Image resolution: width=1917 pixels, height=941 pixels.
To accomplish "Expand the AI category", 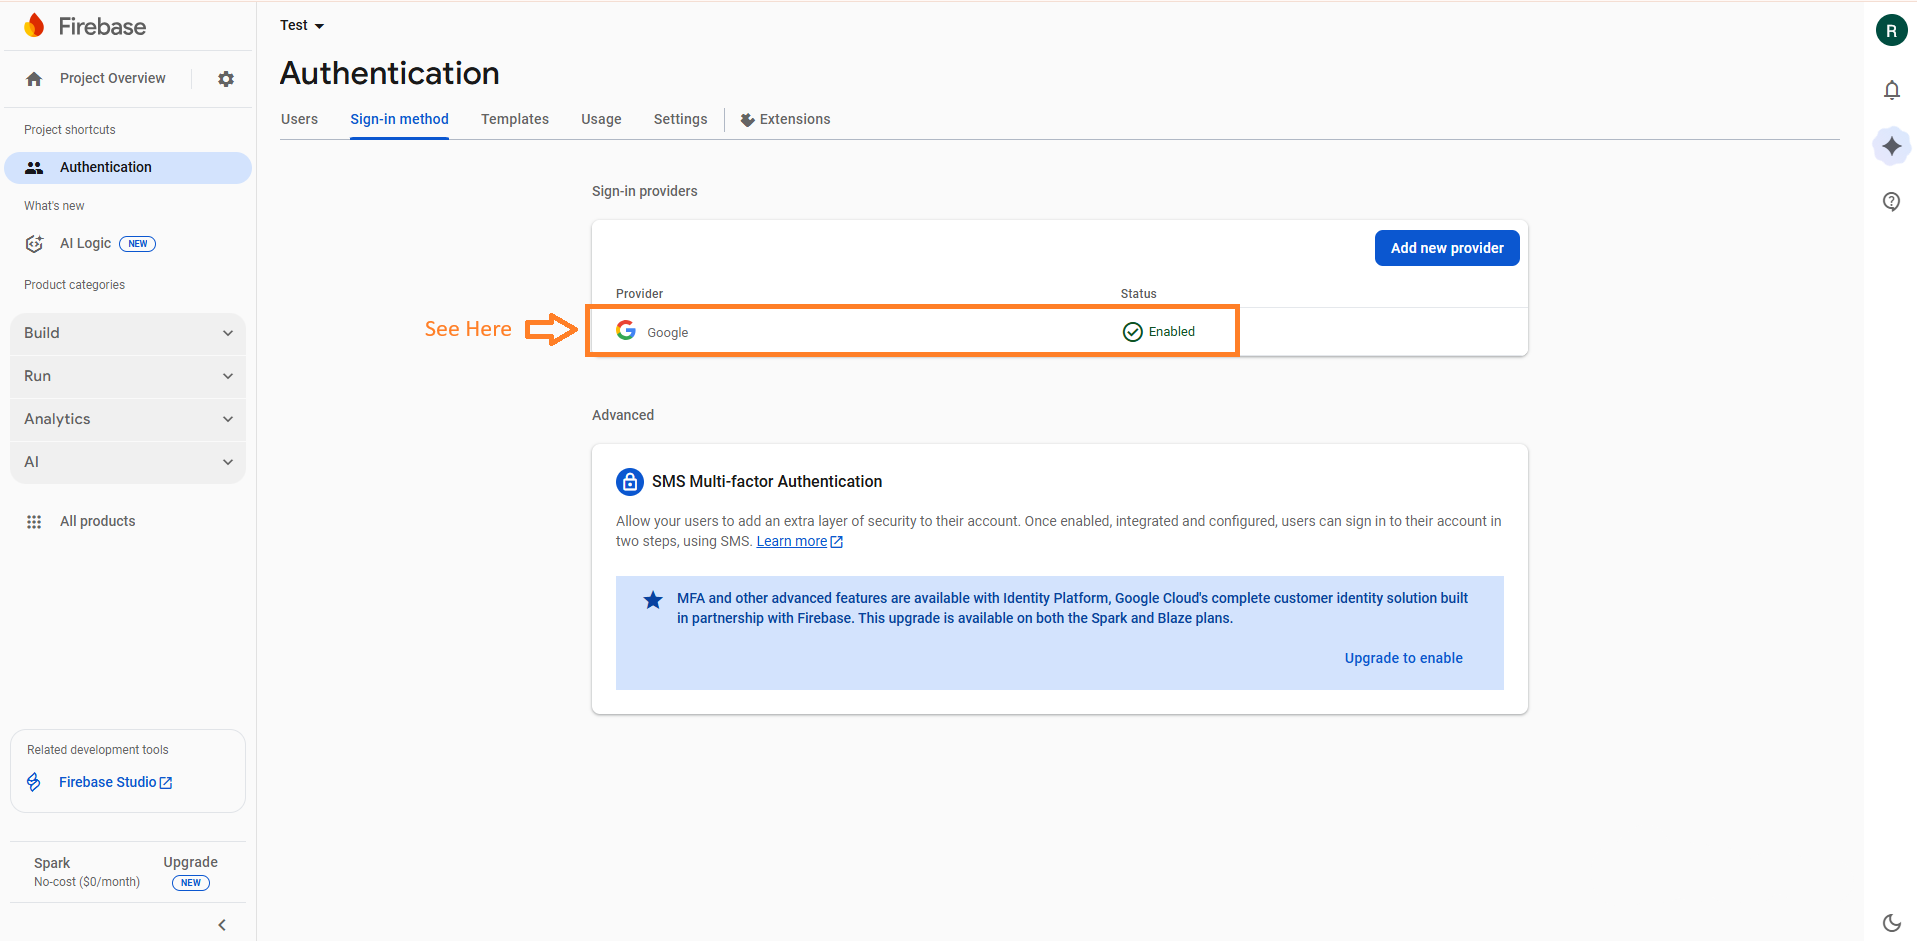I will click(x=128, y=462).
